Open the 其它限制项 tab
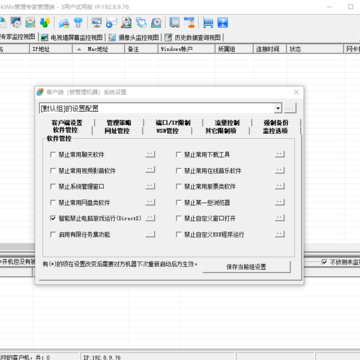This screenshot has height=360, width=360. tap(221, 131)
